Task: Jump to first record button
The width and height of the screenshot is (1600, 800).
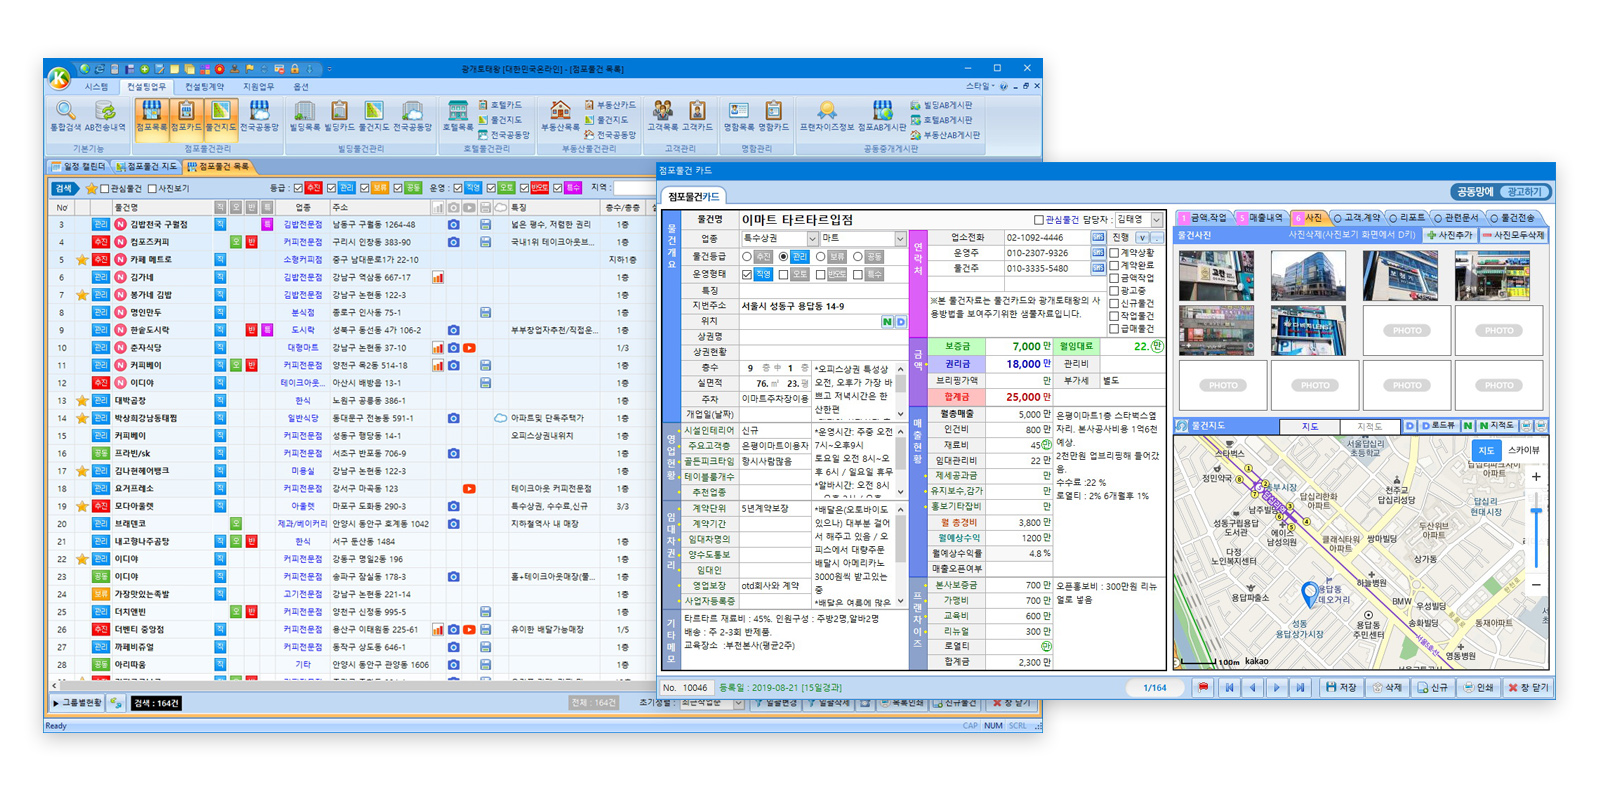Action: pos(1229,687)
